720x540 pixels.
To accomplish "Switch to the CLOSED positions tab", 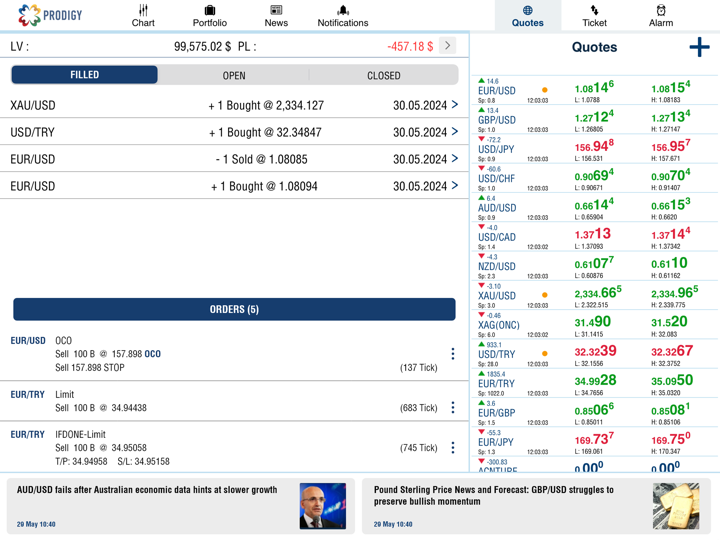I will click(383, 75).
